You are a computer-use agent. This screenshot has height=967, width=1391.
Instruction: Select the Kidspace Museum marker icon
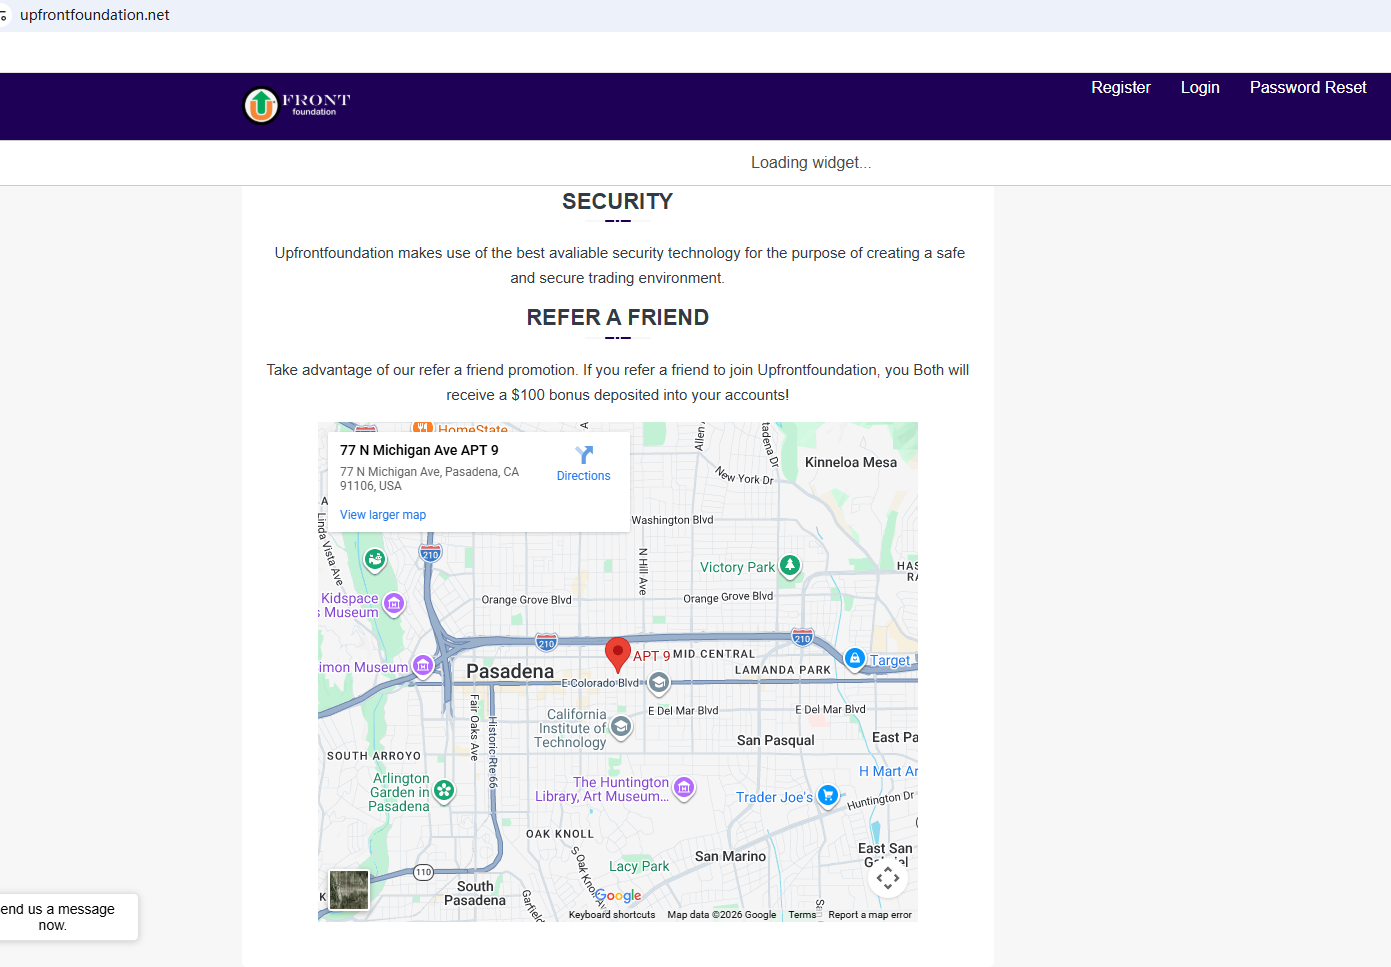tap(394, 603)
